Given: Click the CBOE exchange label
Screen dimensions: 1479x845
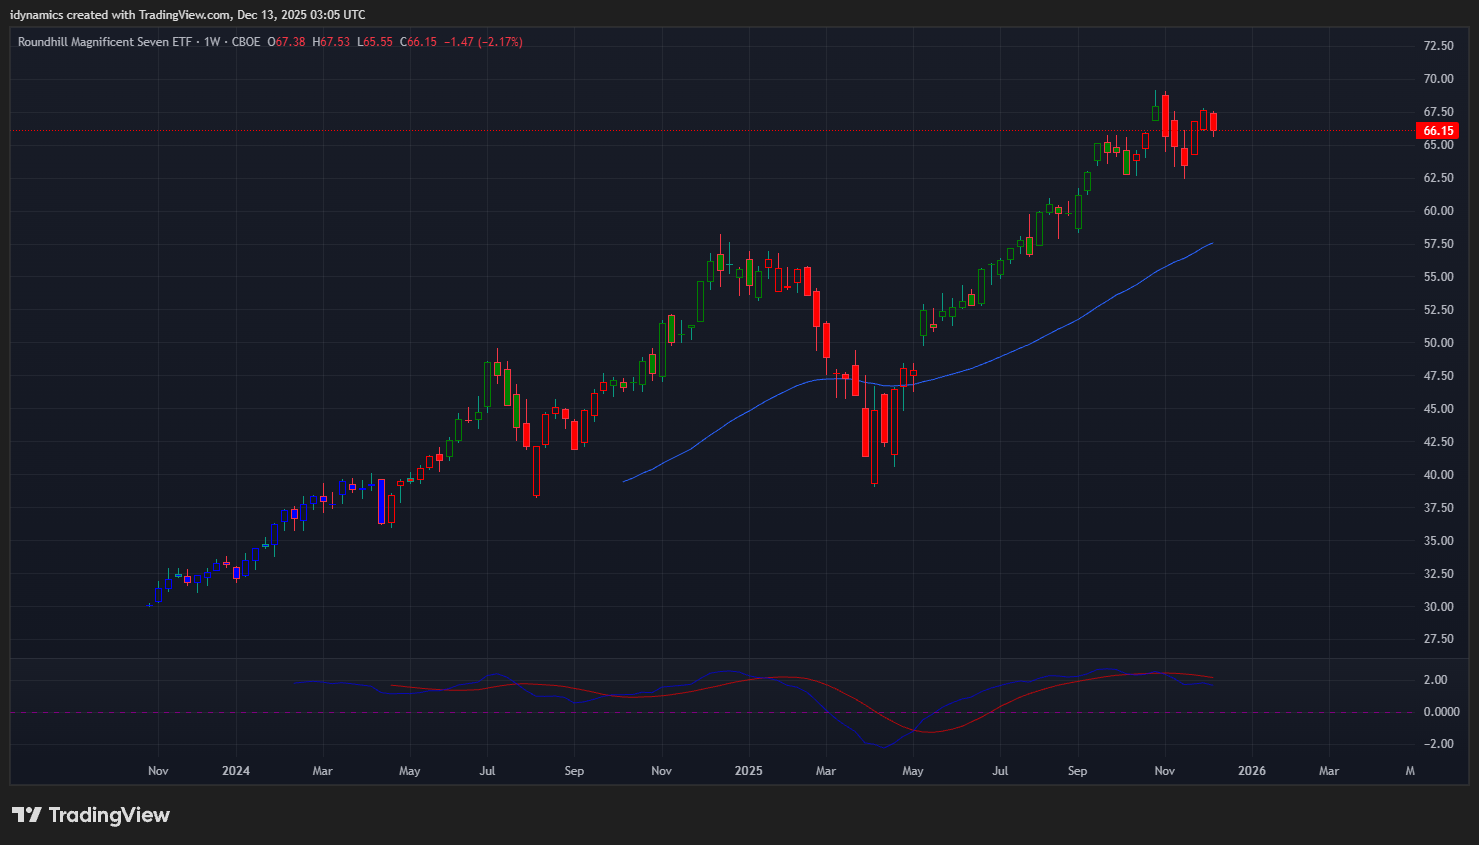Looking at the screenshot, I should [246, 42].
